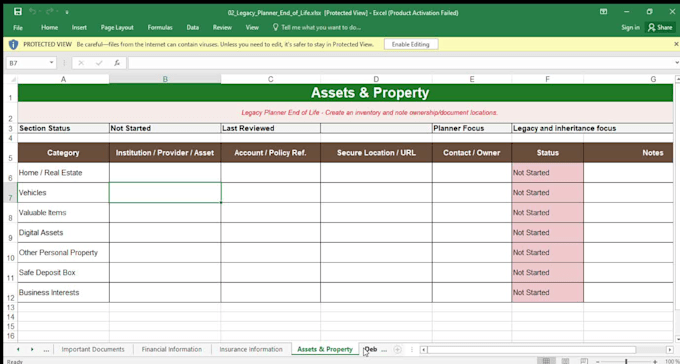
Task: Switch to Insurance Information sheet tab
Action: click(251, 349)
